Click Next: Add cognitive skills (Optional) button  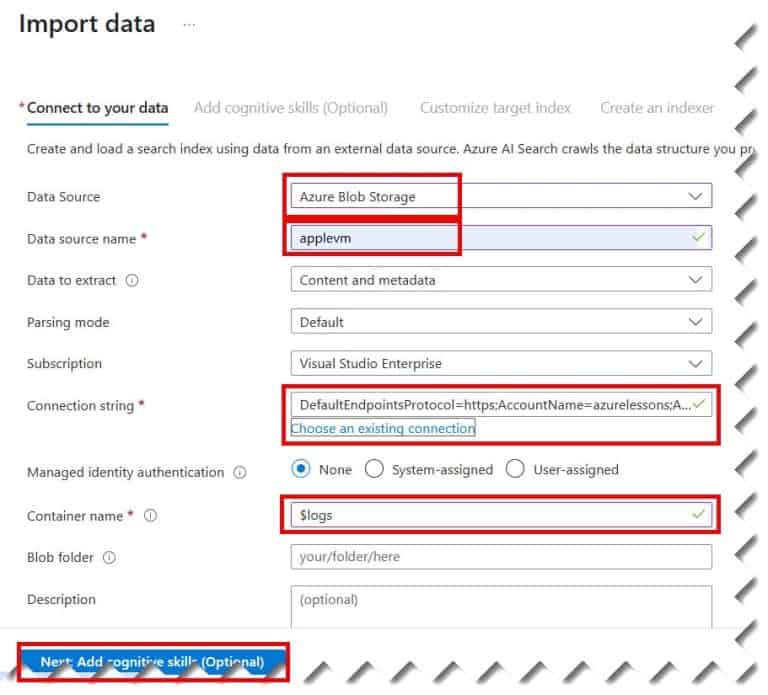tap(152, 662)
